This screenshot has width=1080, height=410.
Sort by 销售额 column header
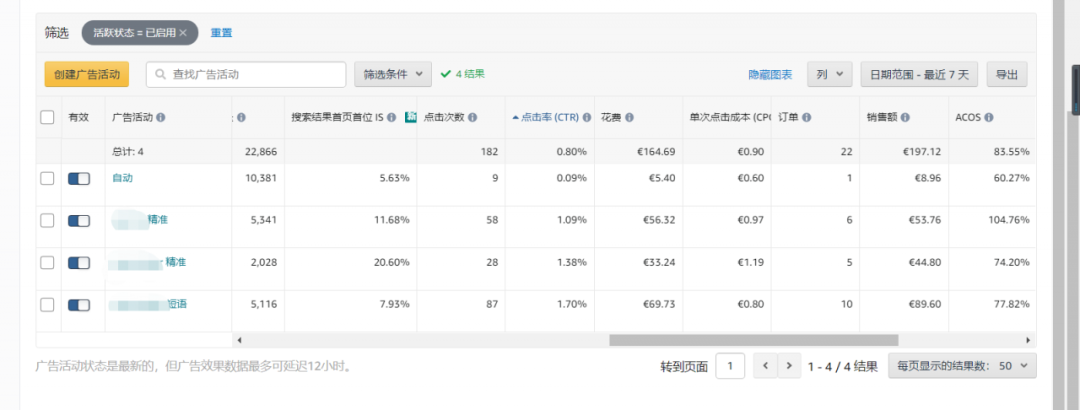tap(882, 118)
